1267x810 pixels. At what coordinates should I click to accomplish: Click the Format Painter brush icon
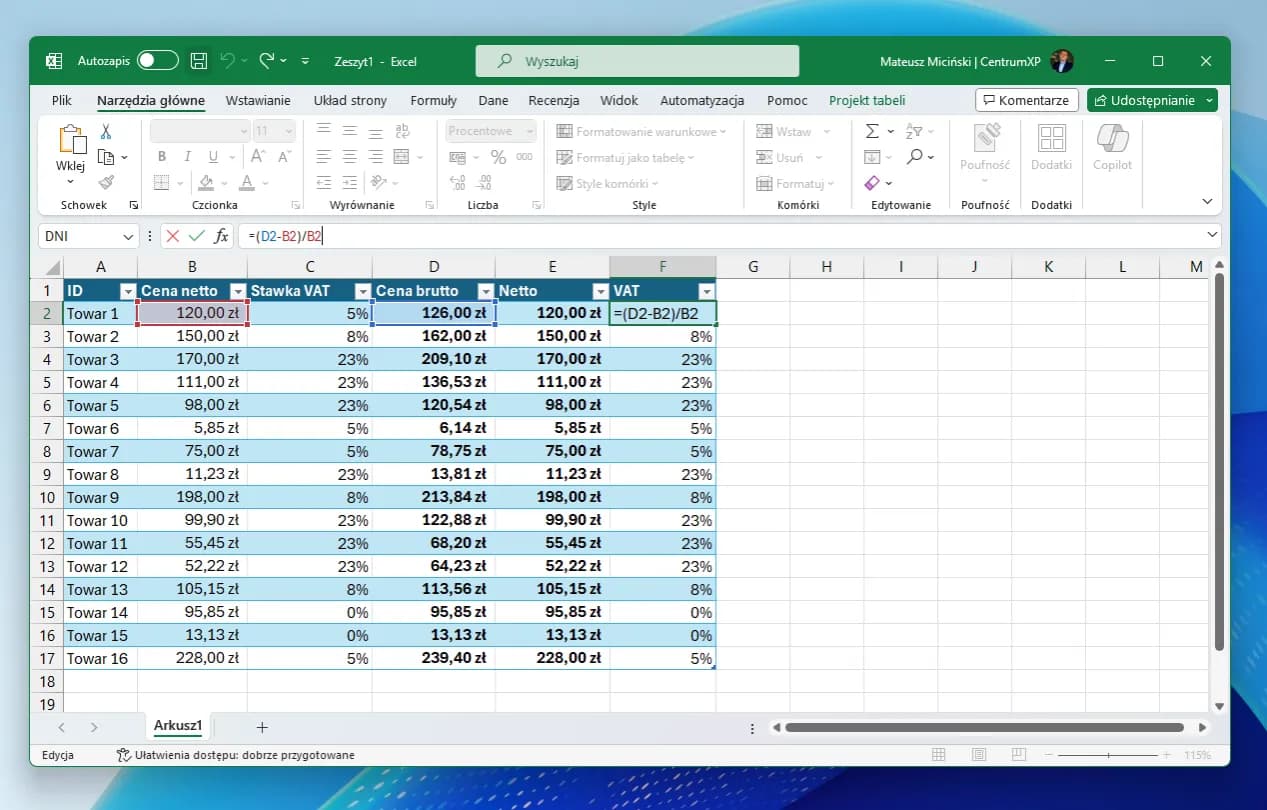(106, 183)
